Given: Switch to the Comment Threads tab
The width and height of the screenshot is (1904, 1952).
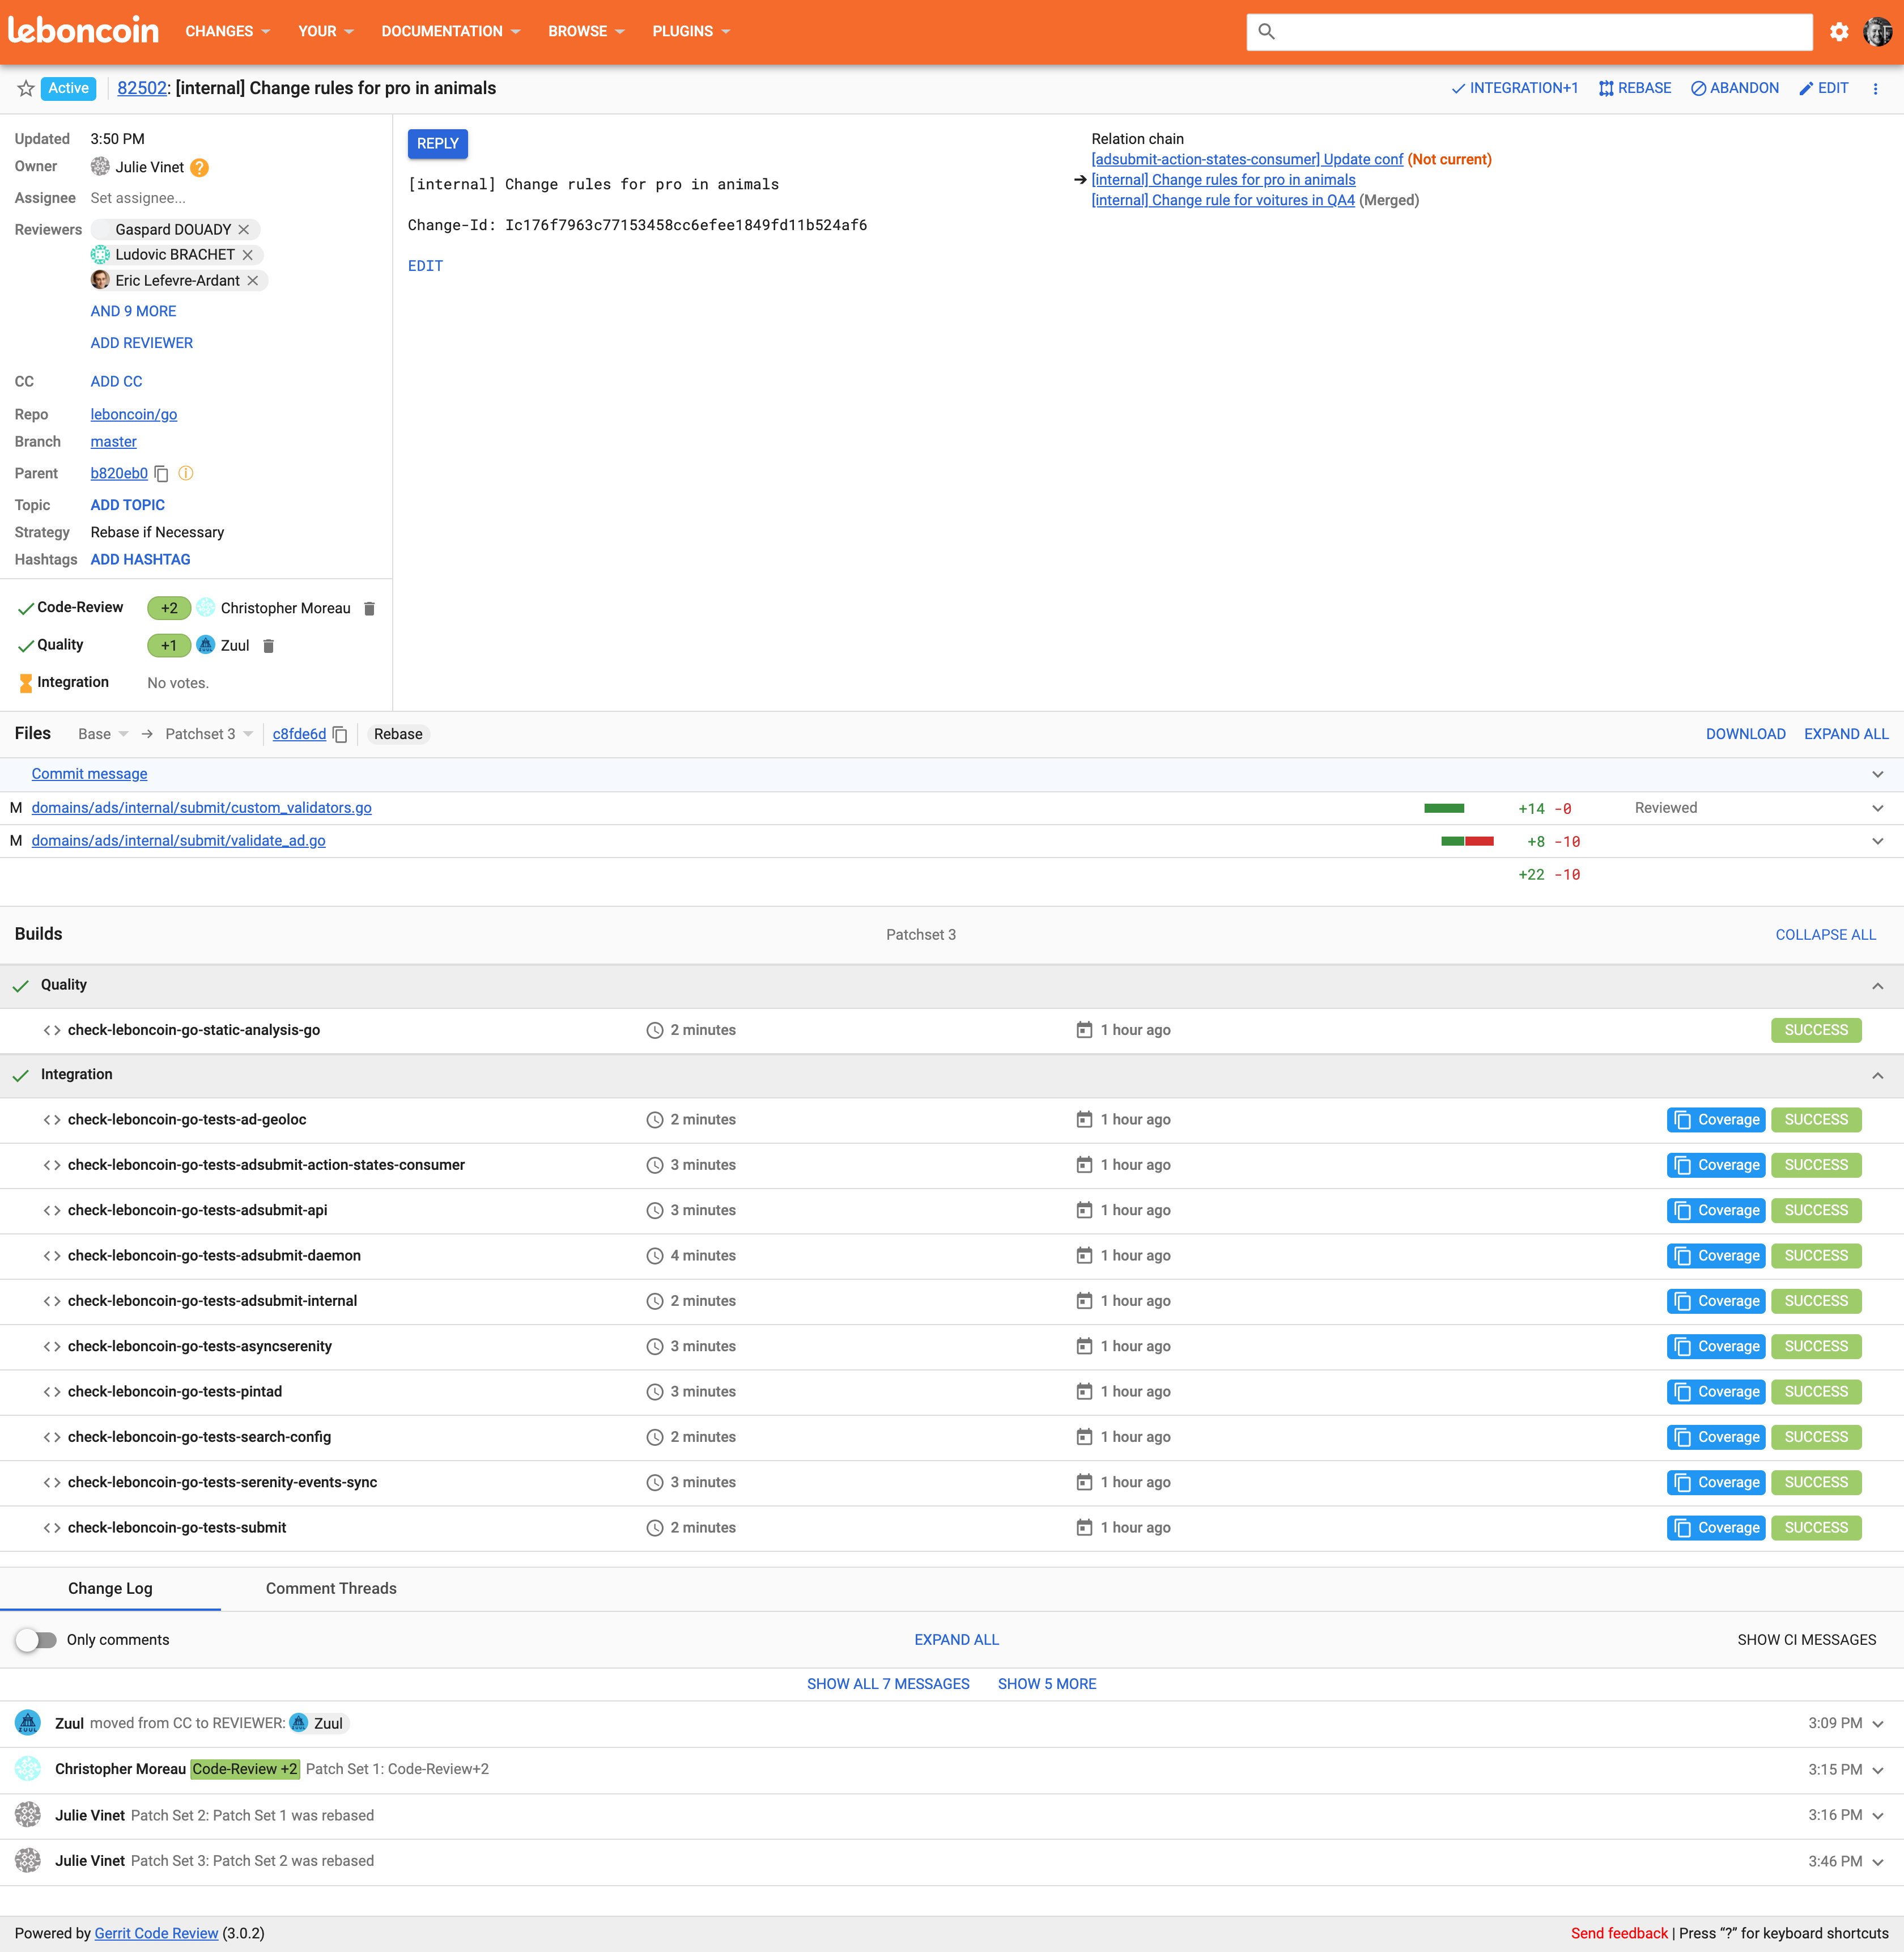Looking at the screenshot, I should 331,1589.
